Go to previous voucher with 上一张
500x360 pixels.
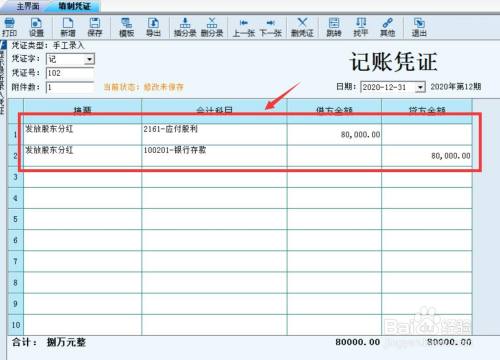pyautogui.click(x=244, y=27)
